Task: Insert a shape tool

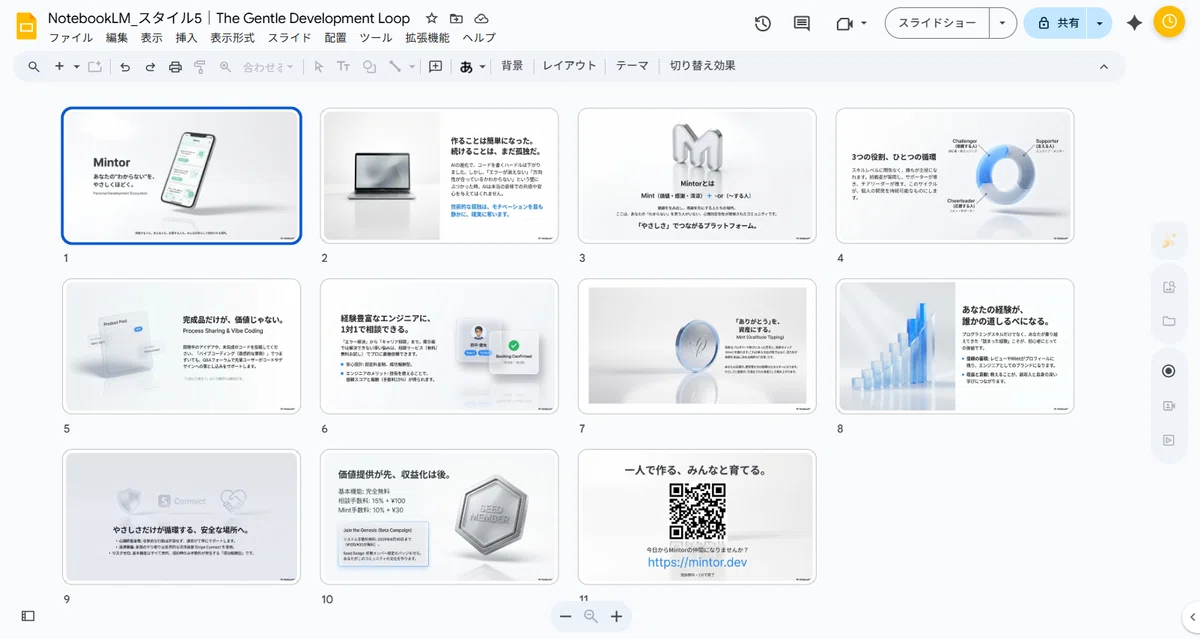Action: [369, 67]
